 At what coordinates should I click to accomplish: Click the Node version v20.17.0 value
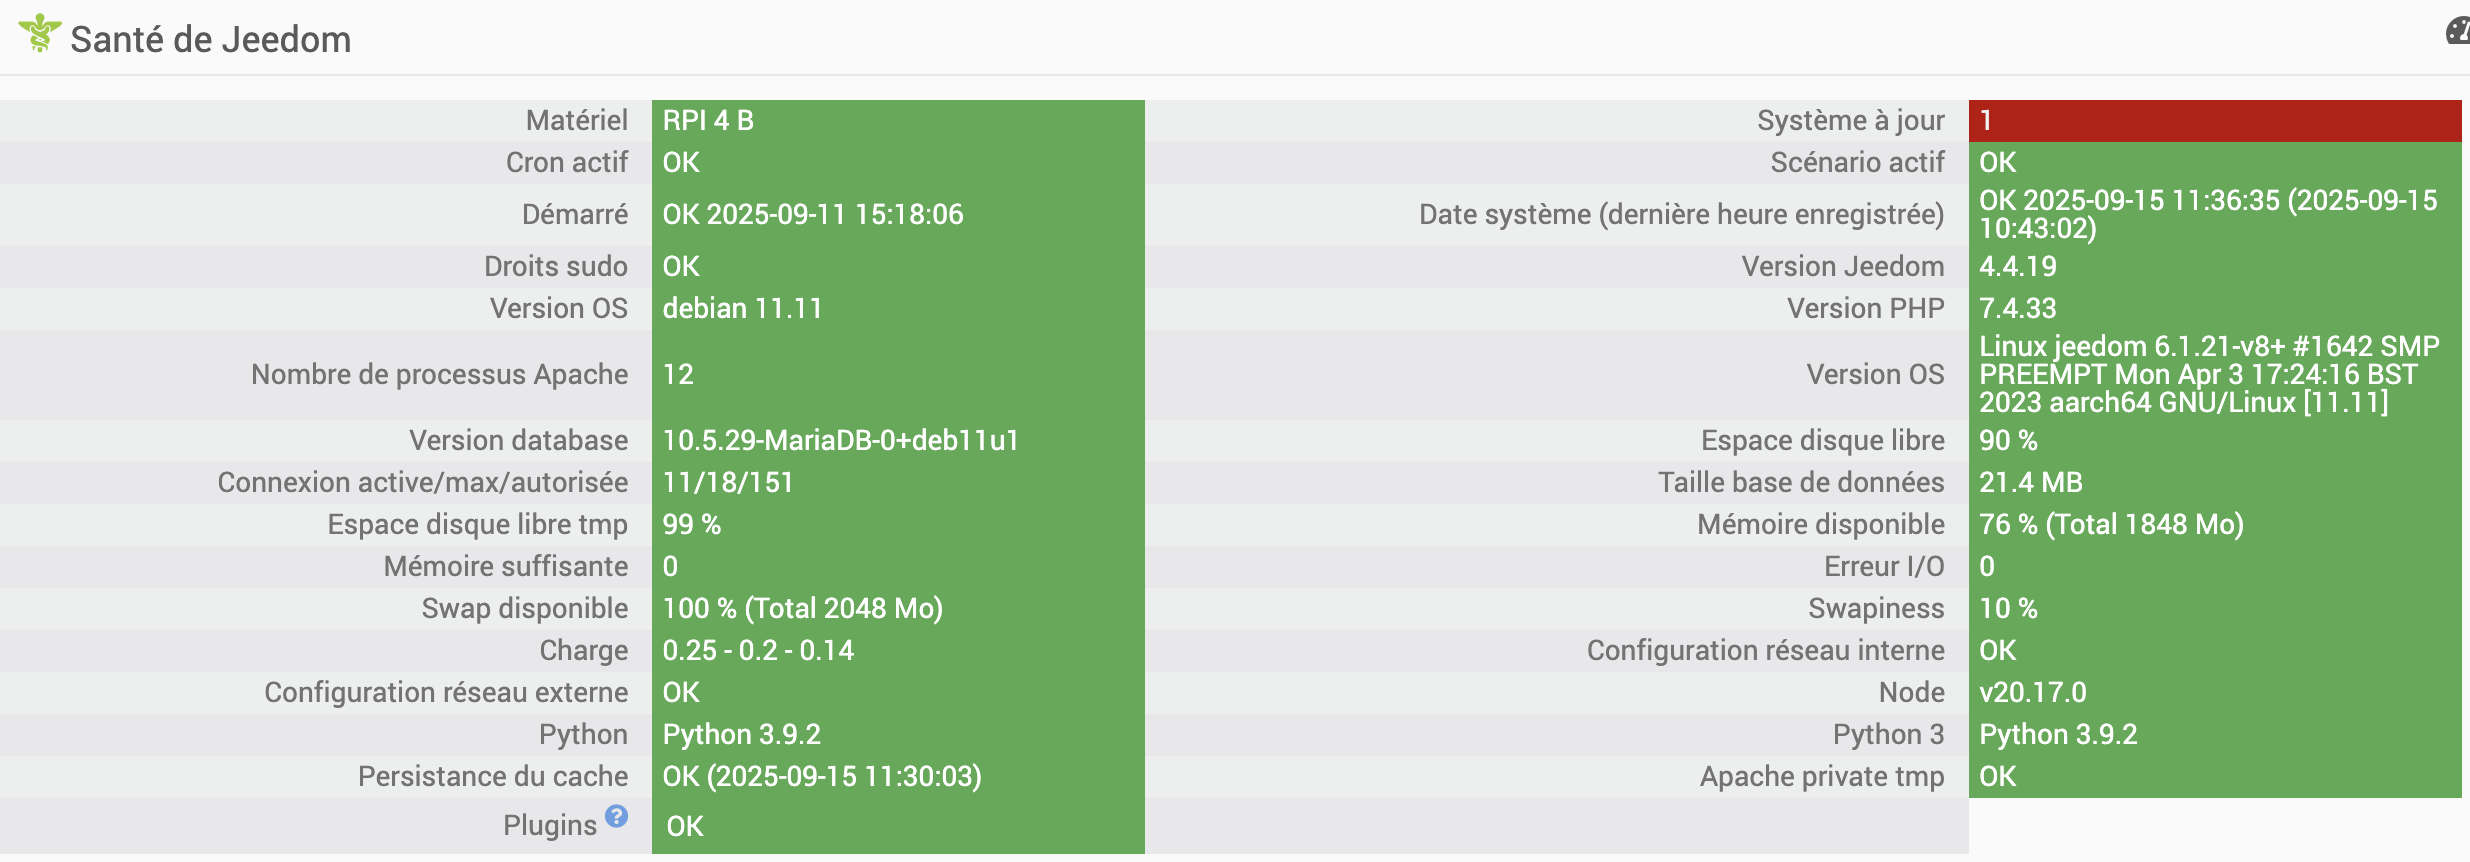[x=2033, y=693]
